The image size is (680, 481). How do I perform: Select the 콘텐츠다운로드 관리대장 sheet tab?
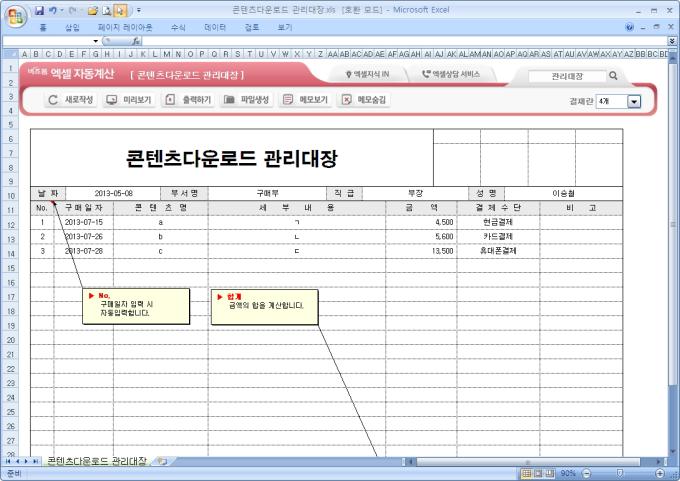pyautogui.click(x=96, y=461)
